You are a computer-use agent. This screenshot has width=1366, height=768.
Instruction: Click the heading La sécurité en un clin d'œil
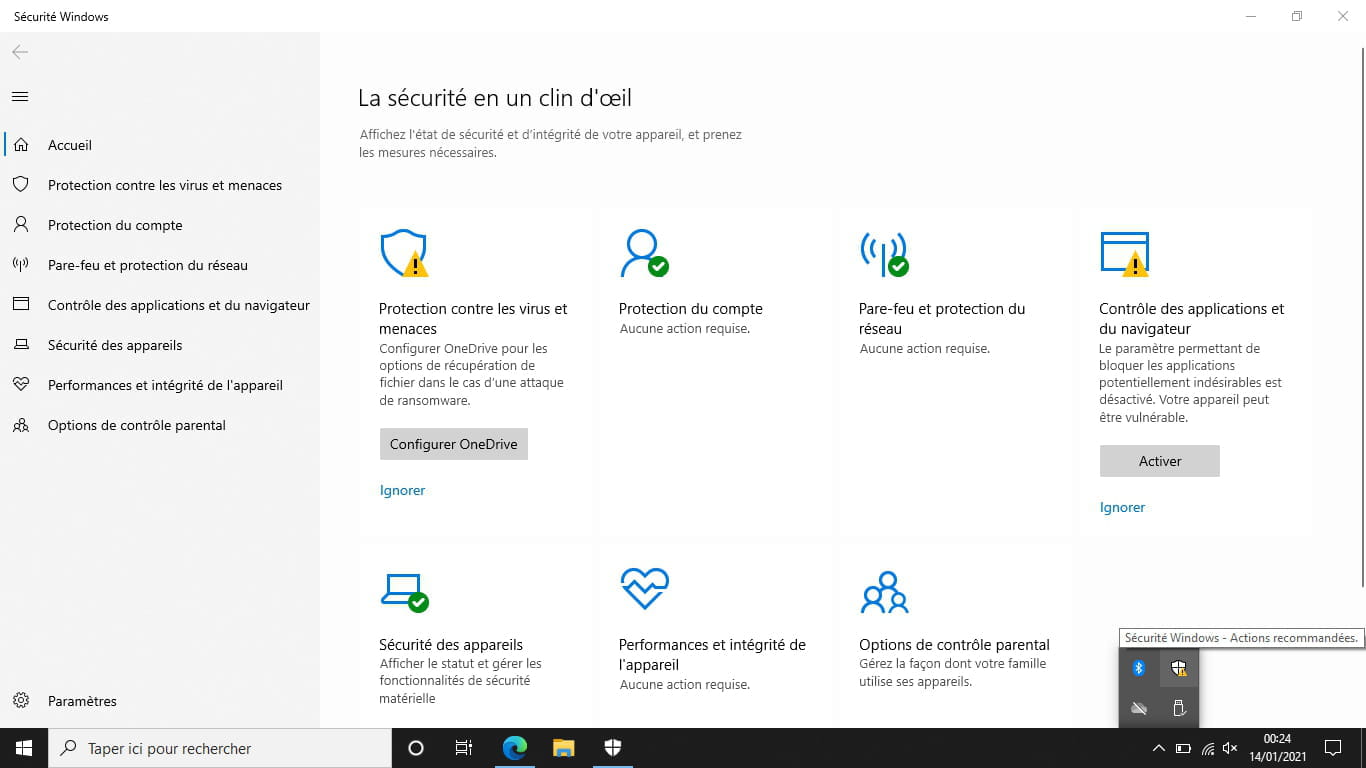point(495,98)
